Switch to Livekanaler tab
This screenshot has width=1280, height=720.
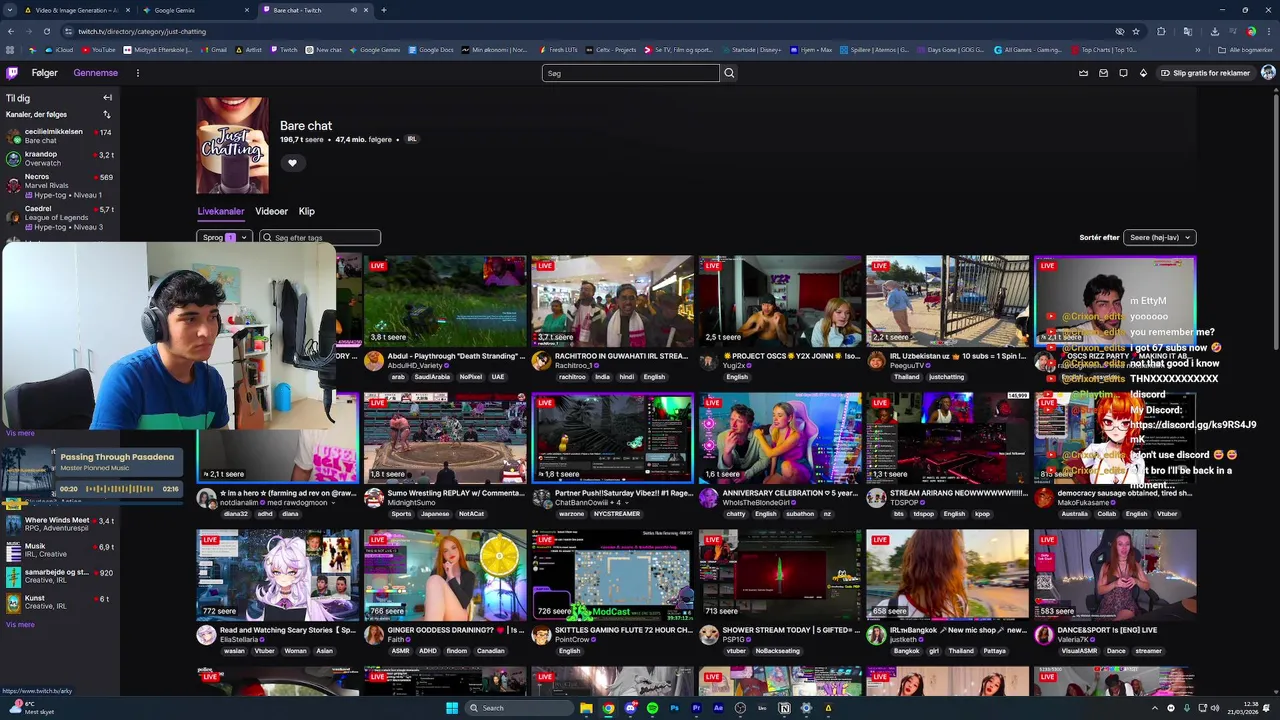point(221,211)
